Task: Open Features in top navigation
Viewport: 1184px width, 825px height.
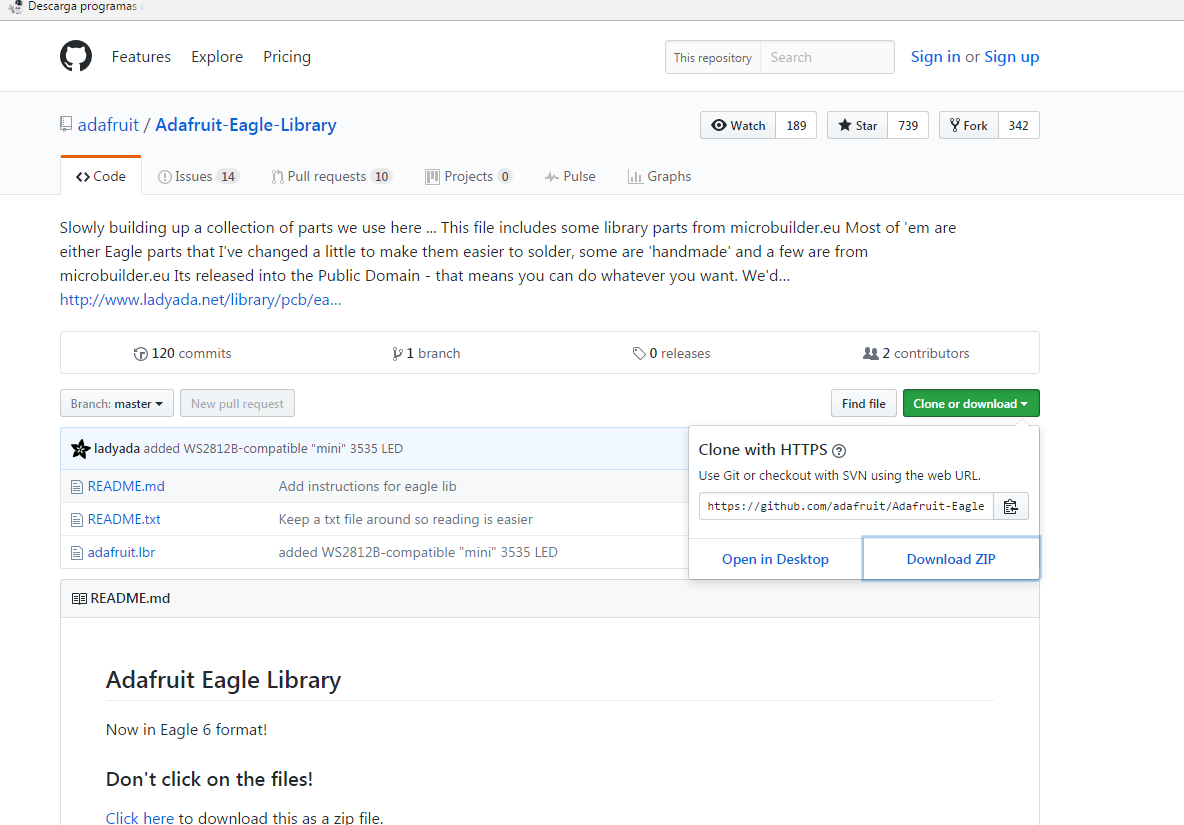Action: click(141, 57)
